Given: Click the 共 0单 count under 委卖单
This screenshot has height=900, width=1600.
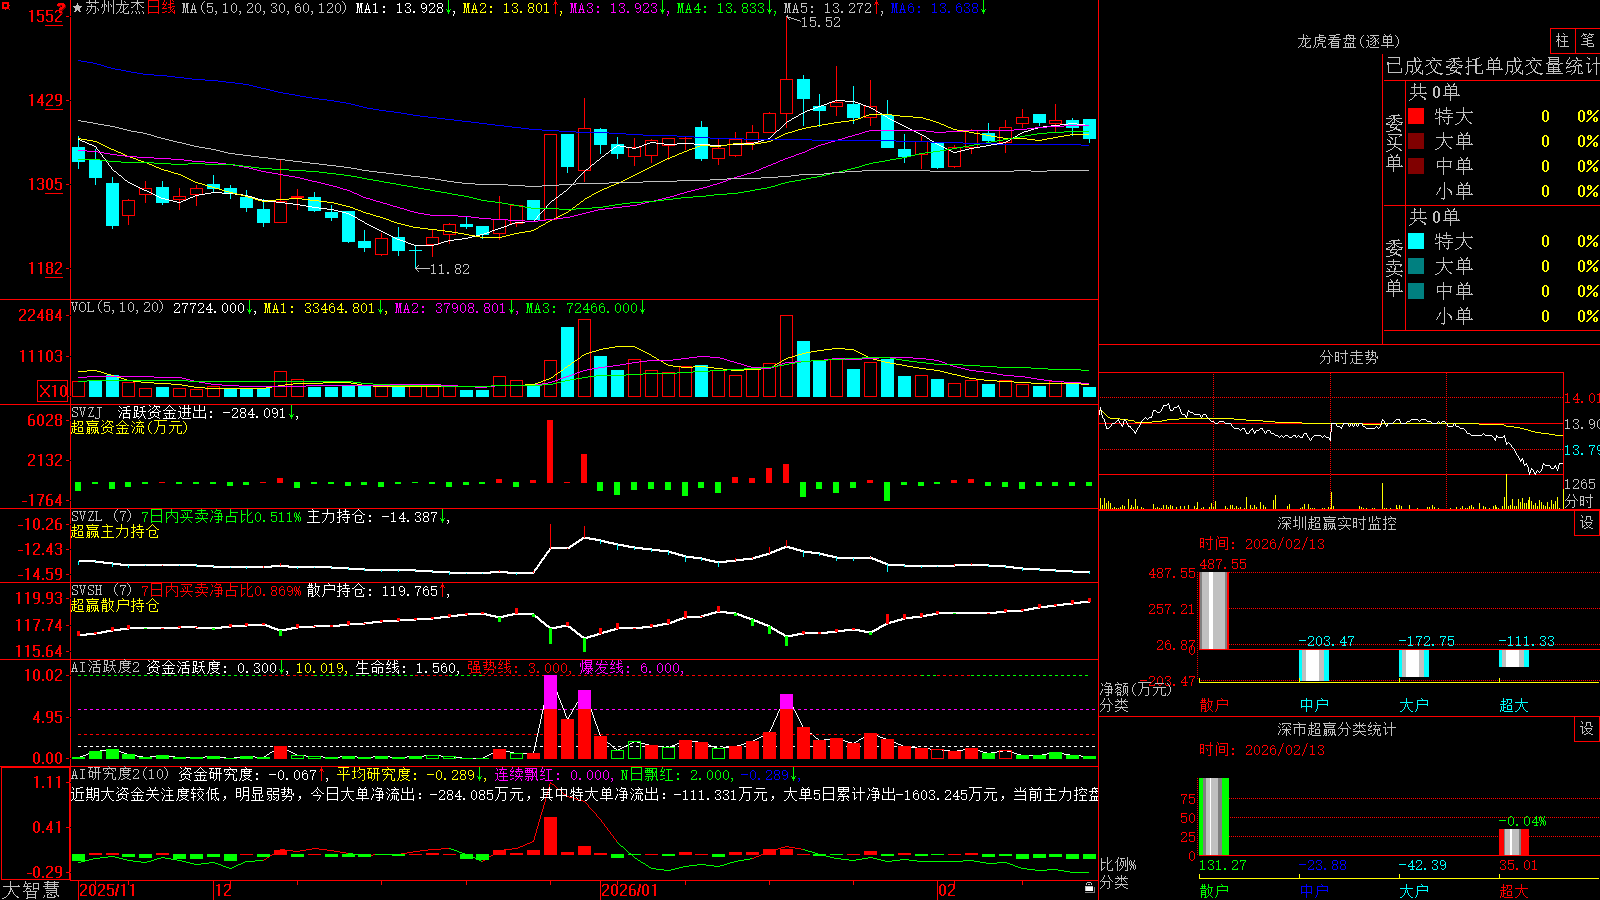Looking at the screenshot, I should (1434, 216).
